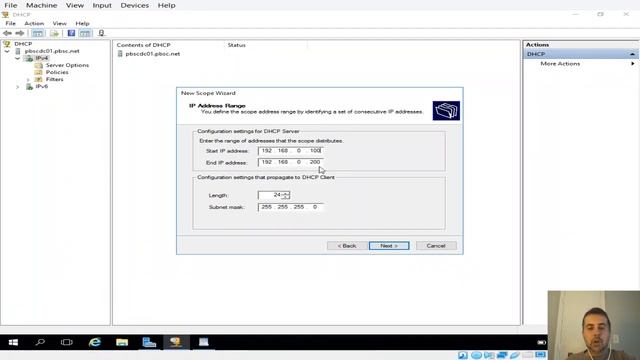Click the Start IP address field

[x=291, y=151]
